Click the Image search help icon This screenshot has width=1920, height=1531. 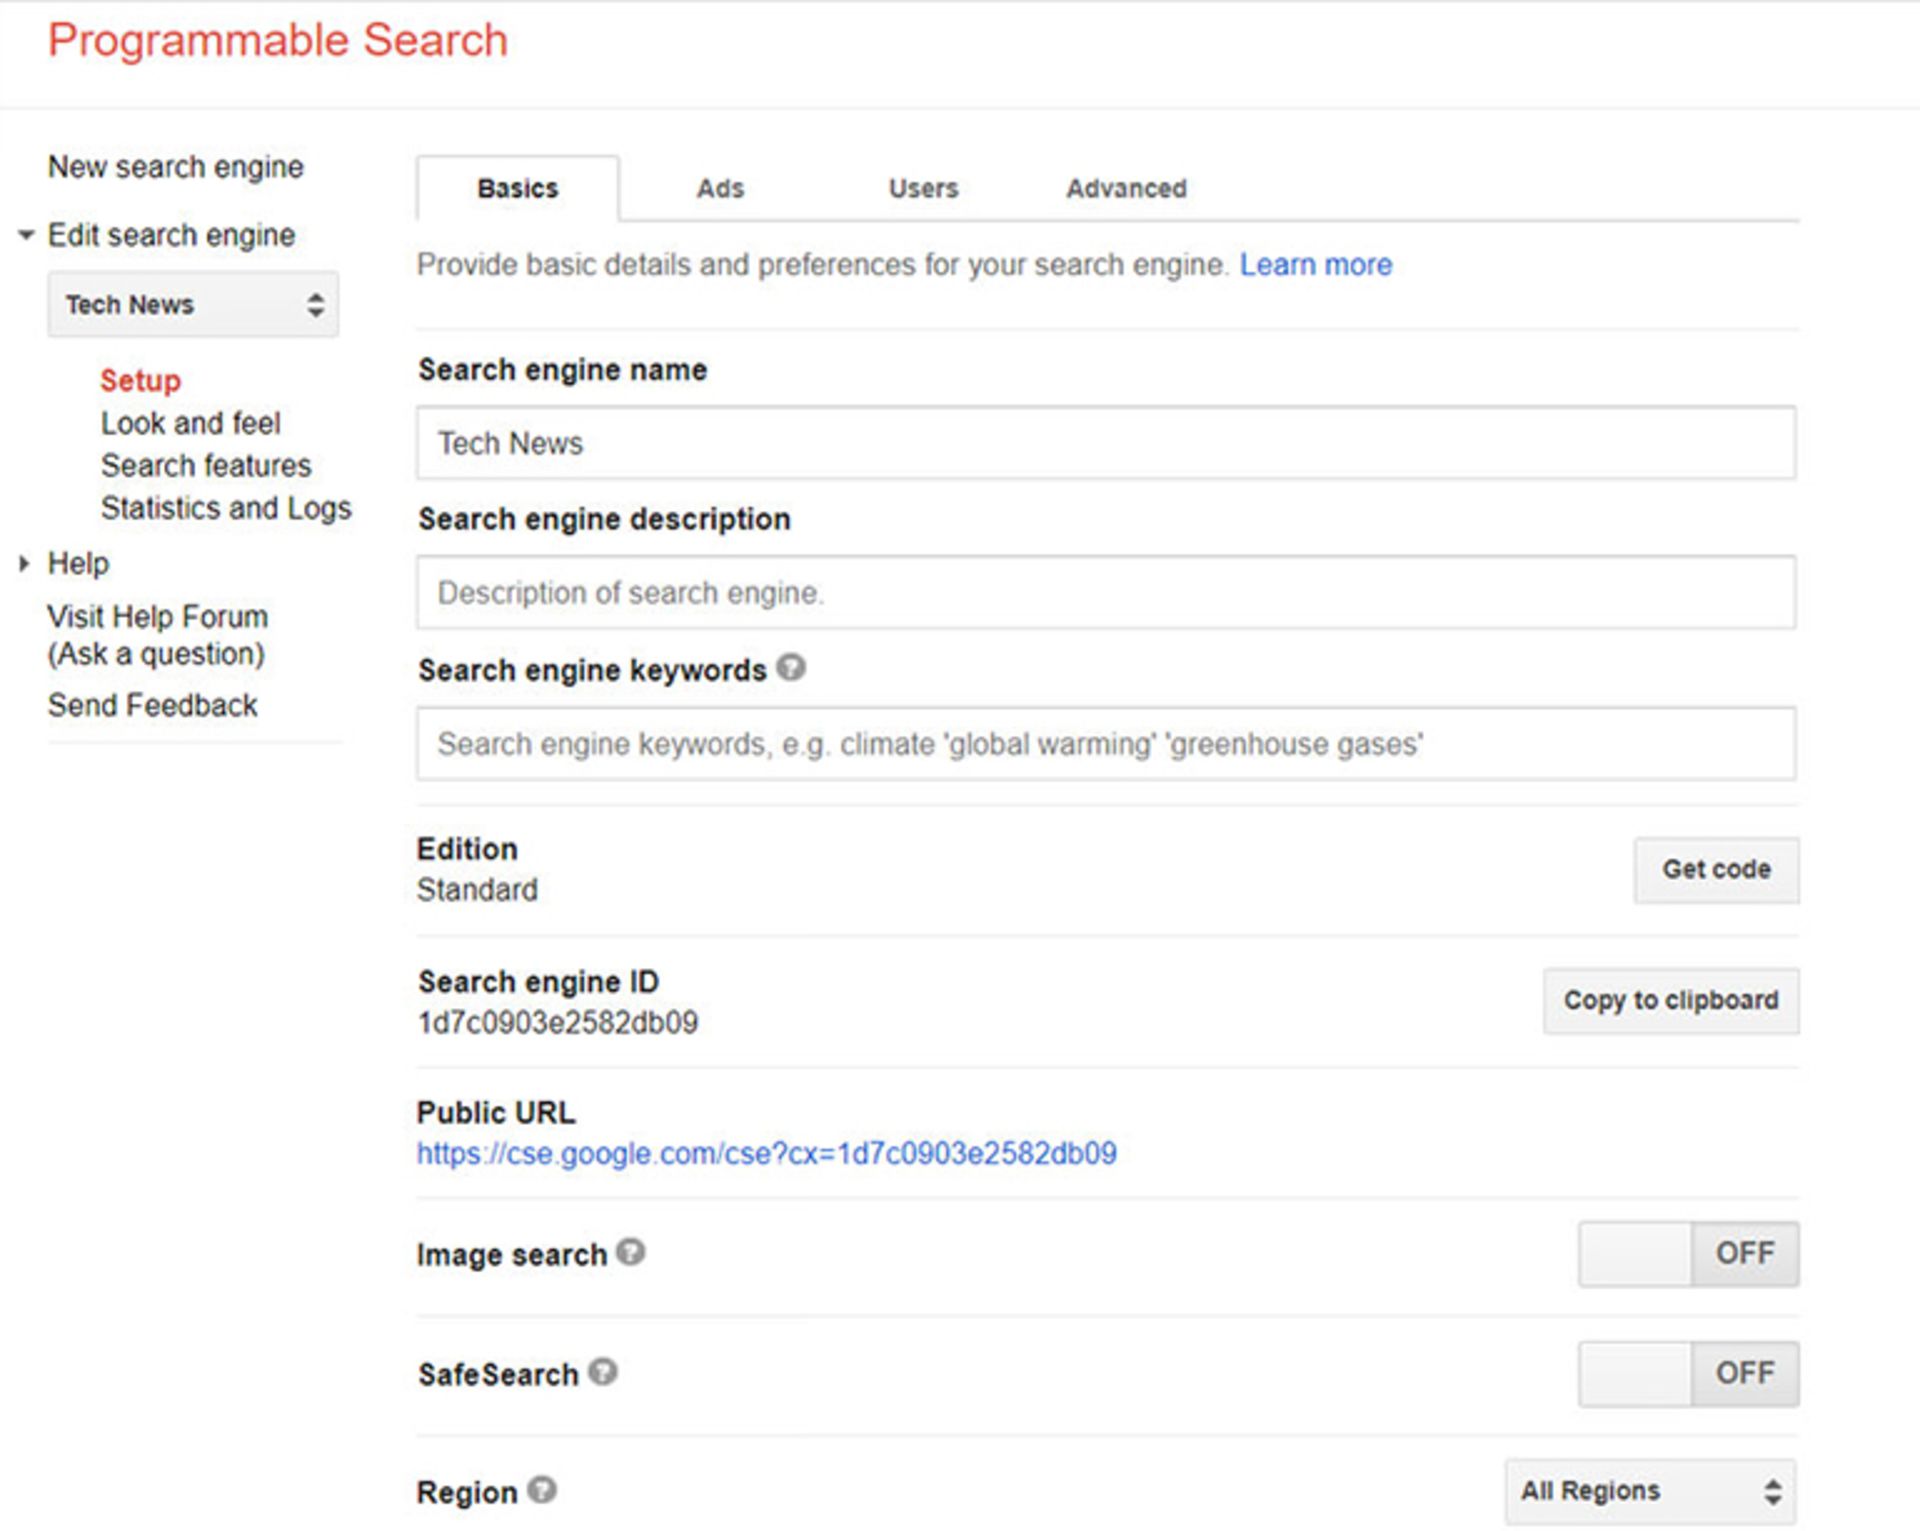click(x=630, y=1252)
